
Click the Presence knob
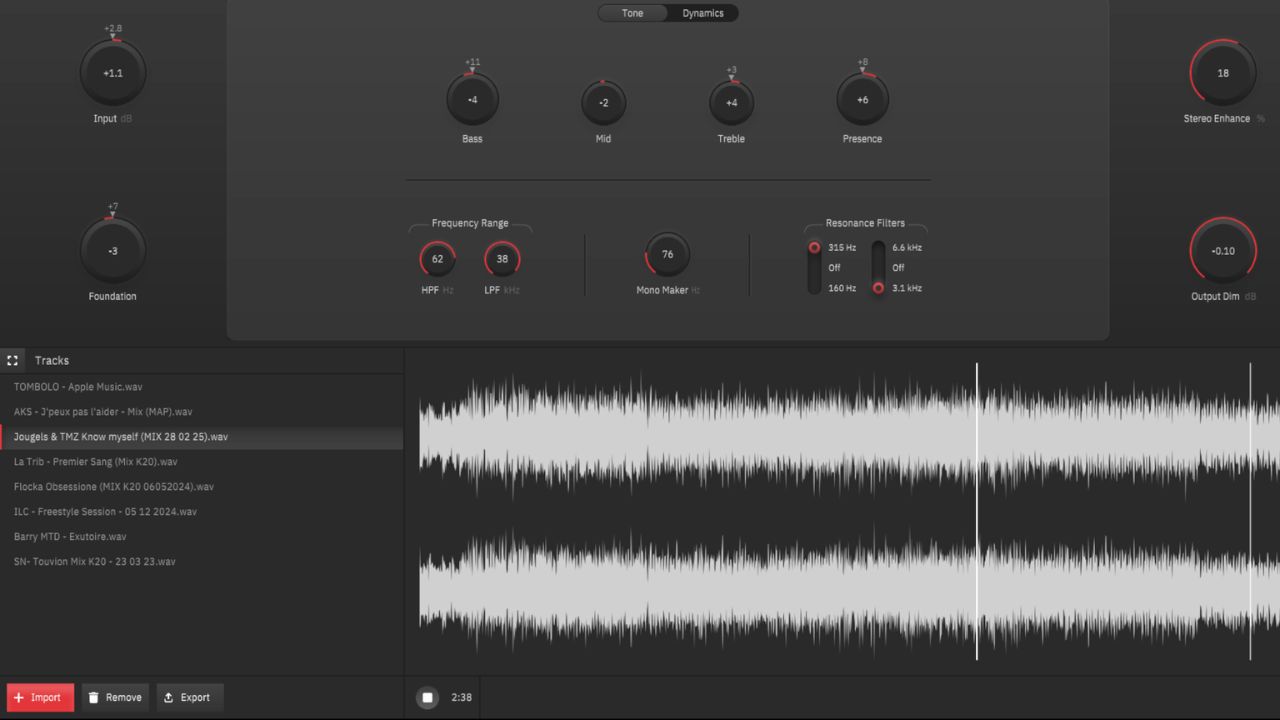pyautogui.click(x=862, y=100)
